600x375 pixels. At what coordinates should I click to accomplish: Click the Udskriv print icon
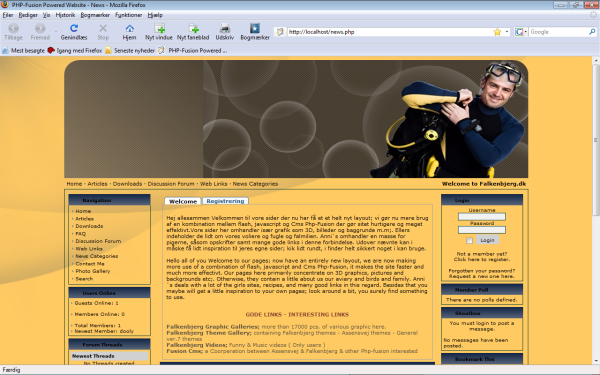[x=225, y=28]
